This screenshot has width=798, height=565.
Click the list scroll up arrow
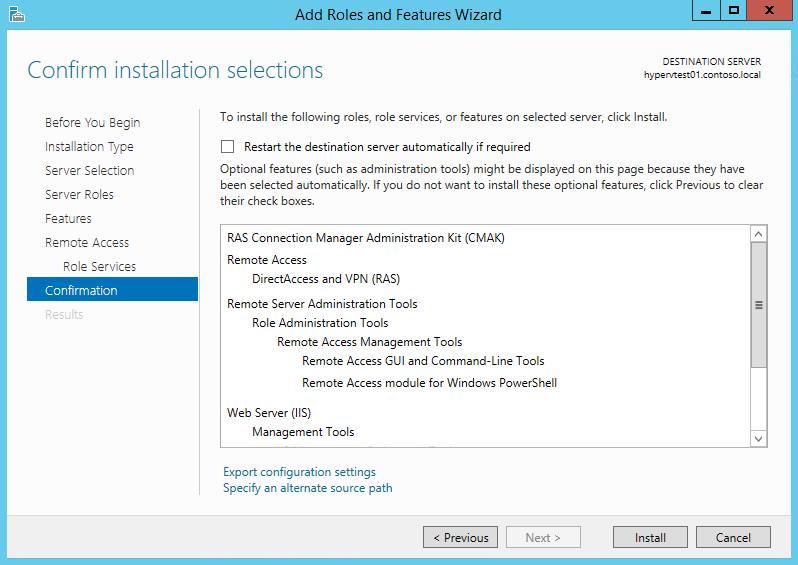click(x=758, y=234)
